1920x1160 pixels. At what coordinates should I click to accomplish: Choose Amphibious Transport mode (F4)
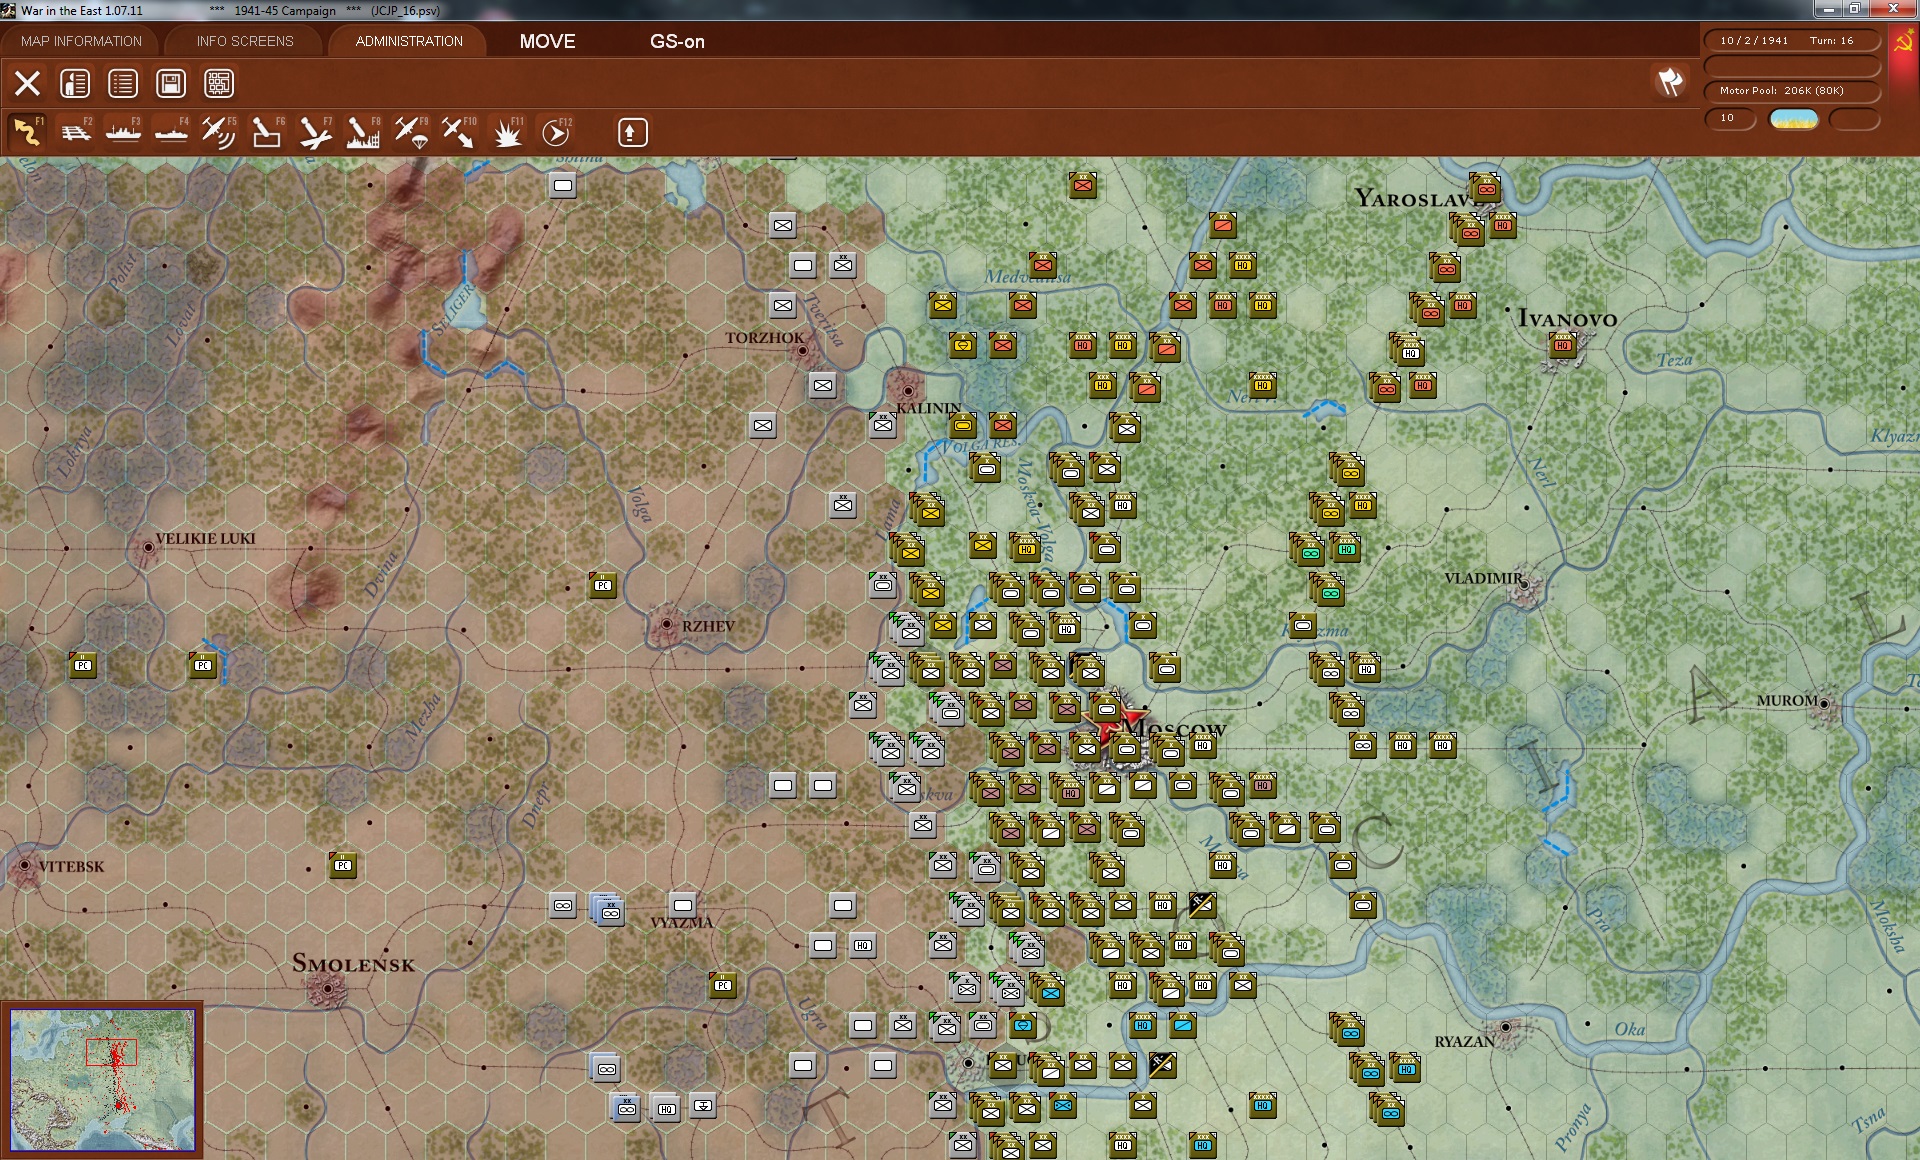[171, 132]
